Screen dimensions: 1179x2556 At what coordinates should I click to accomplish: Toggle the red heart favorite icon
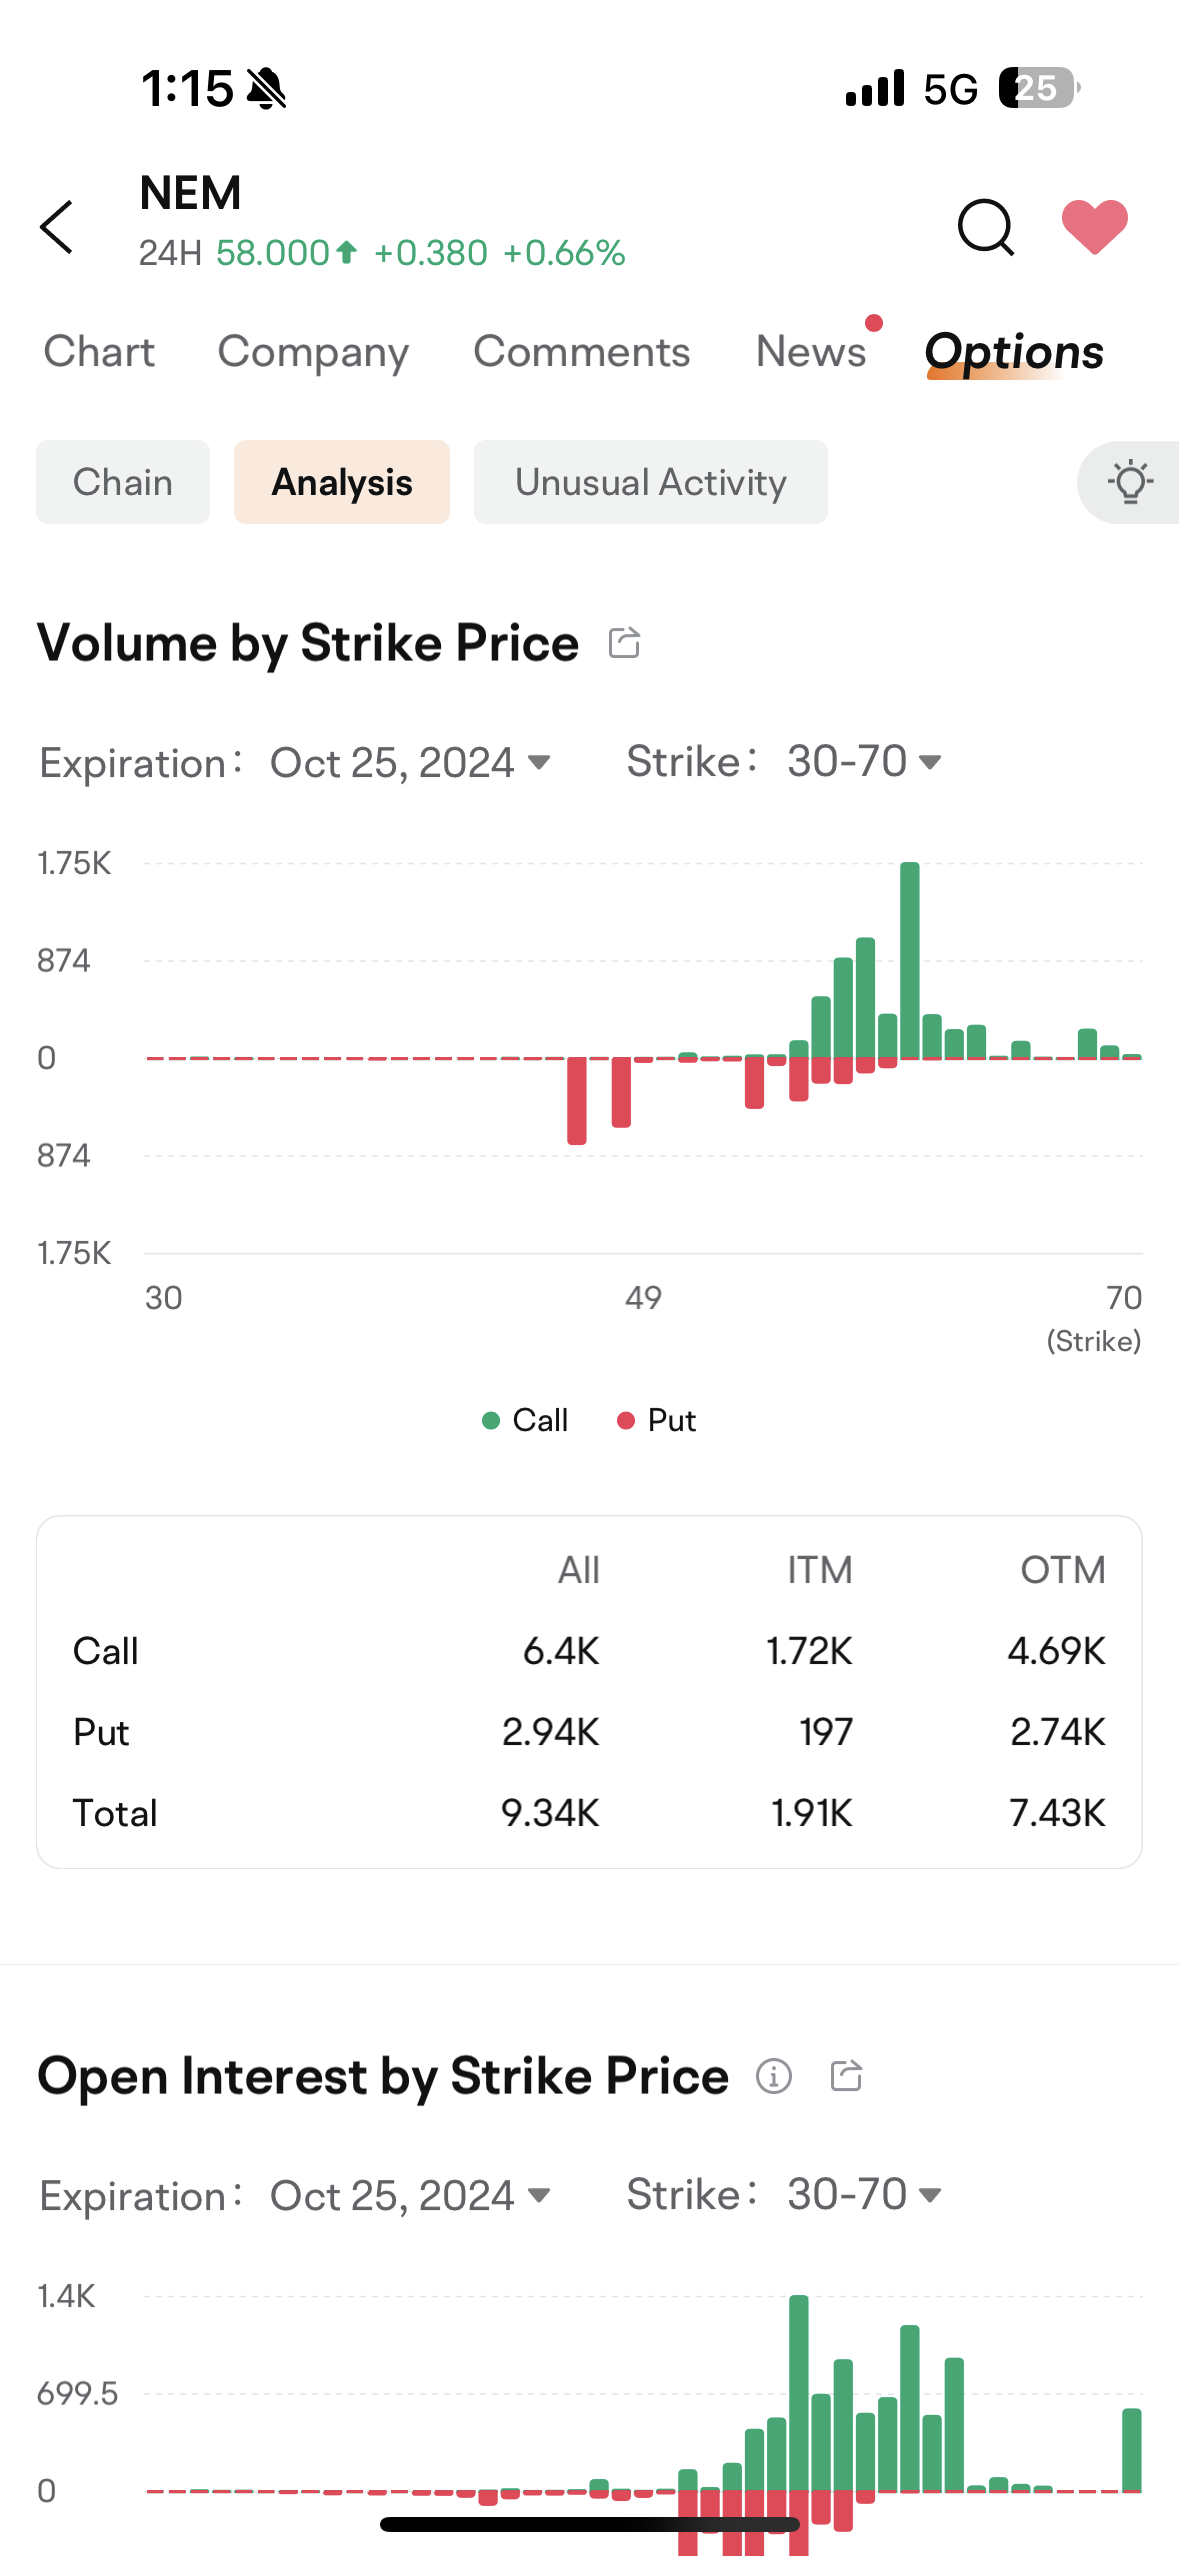click(1094, 227)
